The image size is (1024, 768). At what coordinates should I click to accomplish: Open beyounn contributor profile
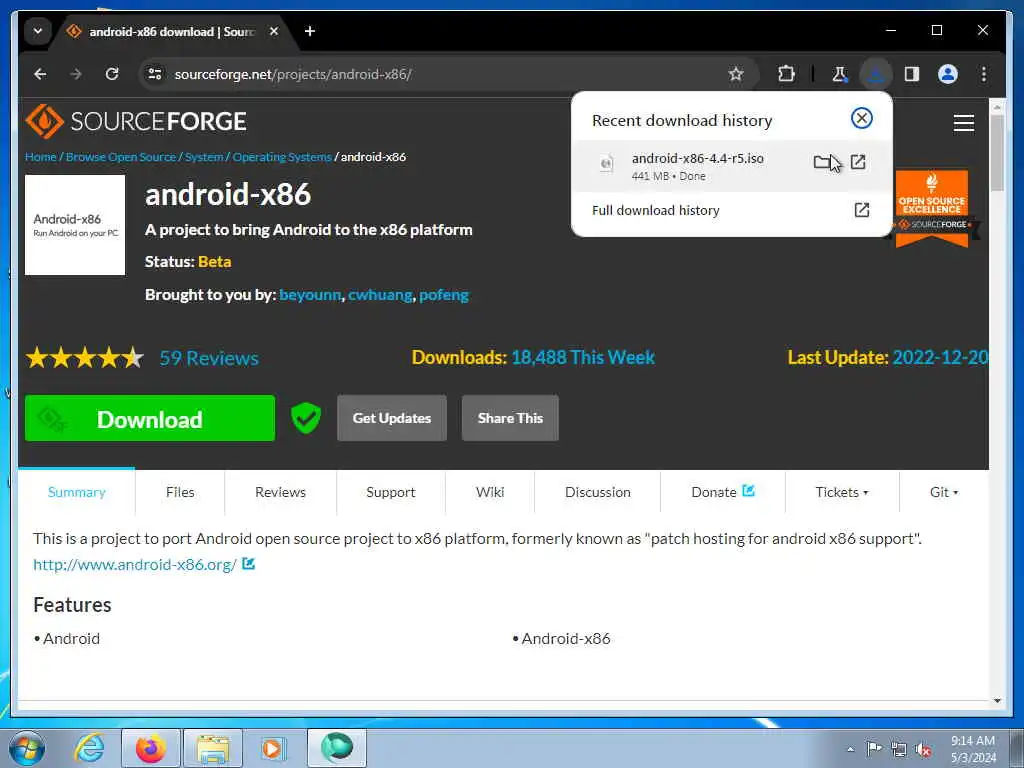click(310, 295)
